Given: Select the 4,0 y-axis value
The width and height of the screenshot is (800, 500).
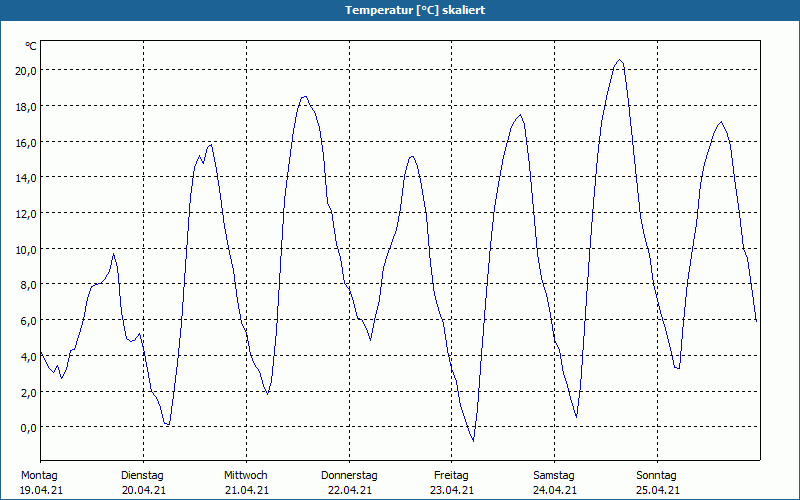Looking at the screenshot, I should [x=28, y=357].
